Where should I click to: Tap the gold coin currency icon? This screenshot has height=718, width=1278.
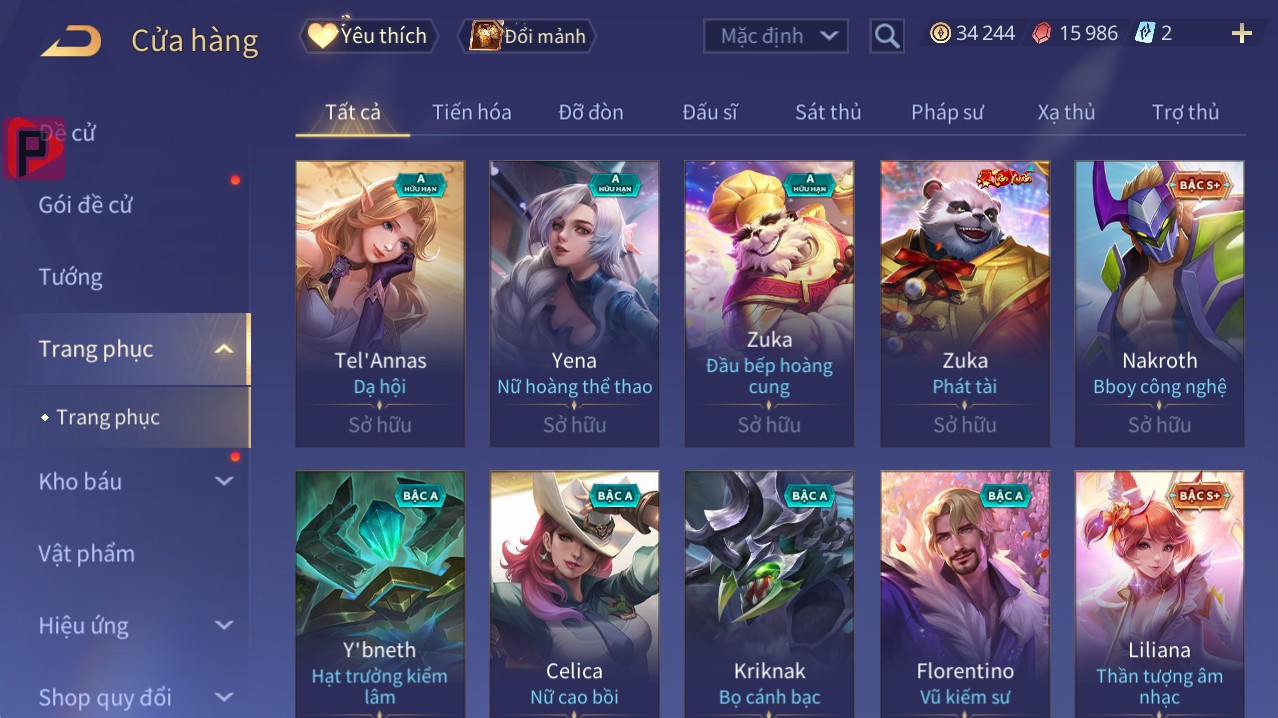pyautogui.click(x=940, y=33)
